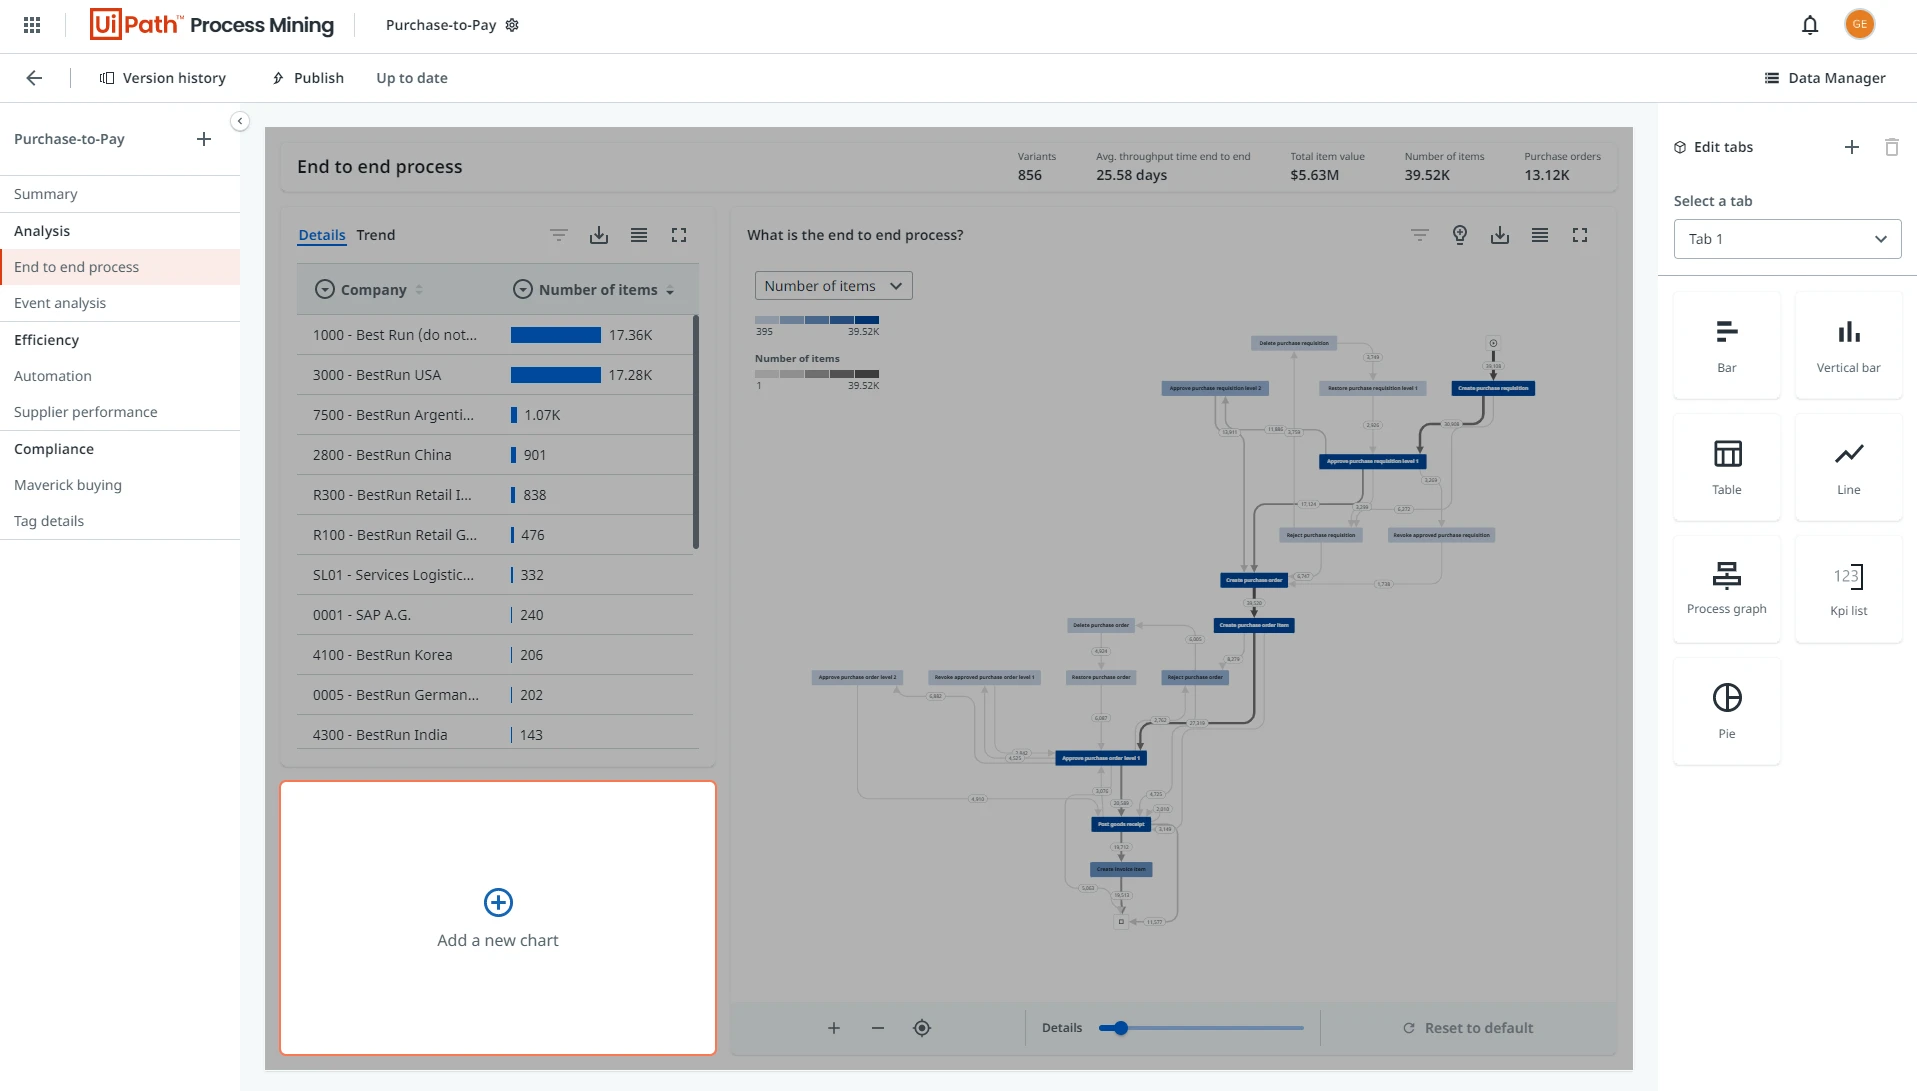Open Automation page
The width and height of the screenshot is (1917, 1091).
(x=120, y=376)
